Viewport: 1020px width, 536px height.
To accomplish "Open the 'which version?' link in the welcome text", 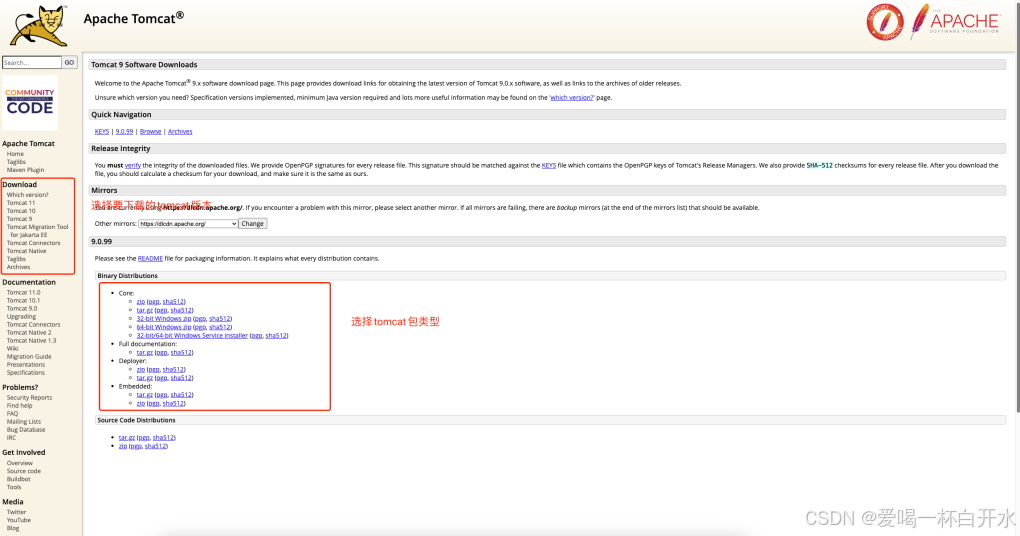I will coord(572,98).
